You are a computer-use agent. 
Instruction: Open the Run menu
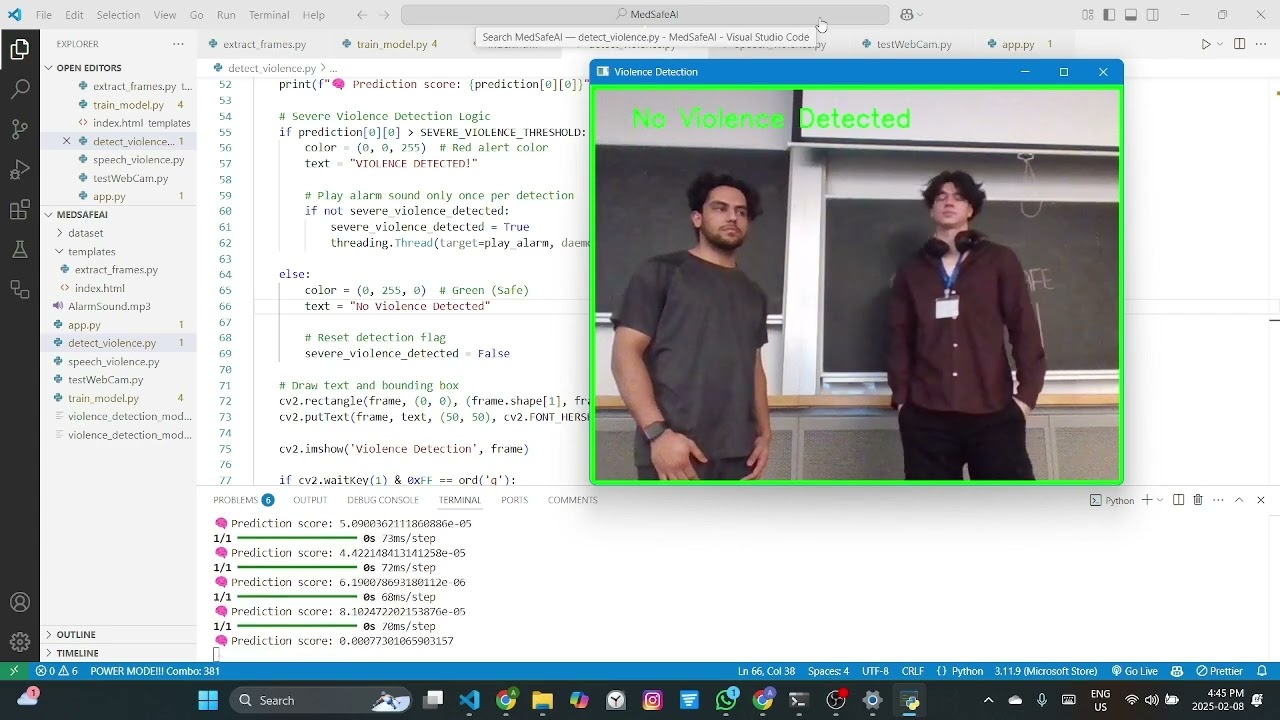tap(226, 15)
